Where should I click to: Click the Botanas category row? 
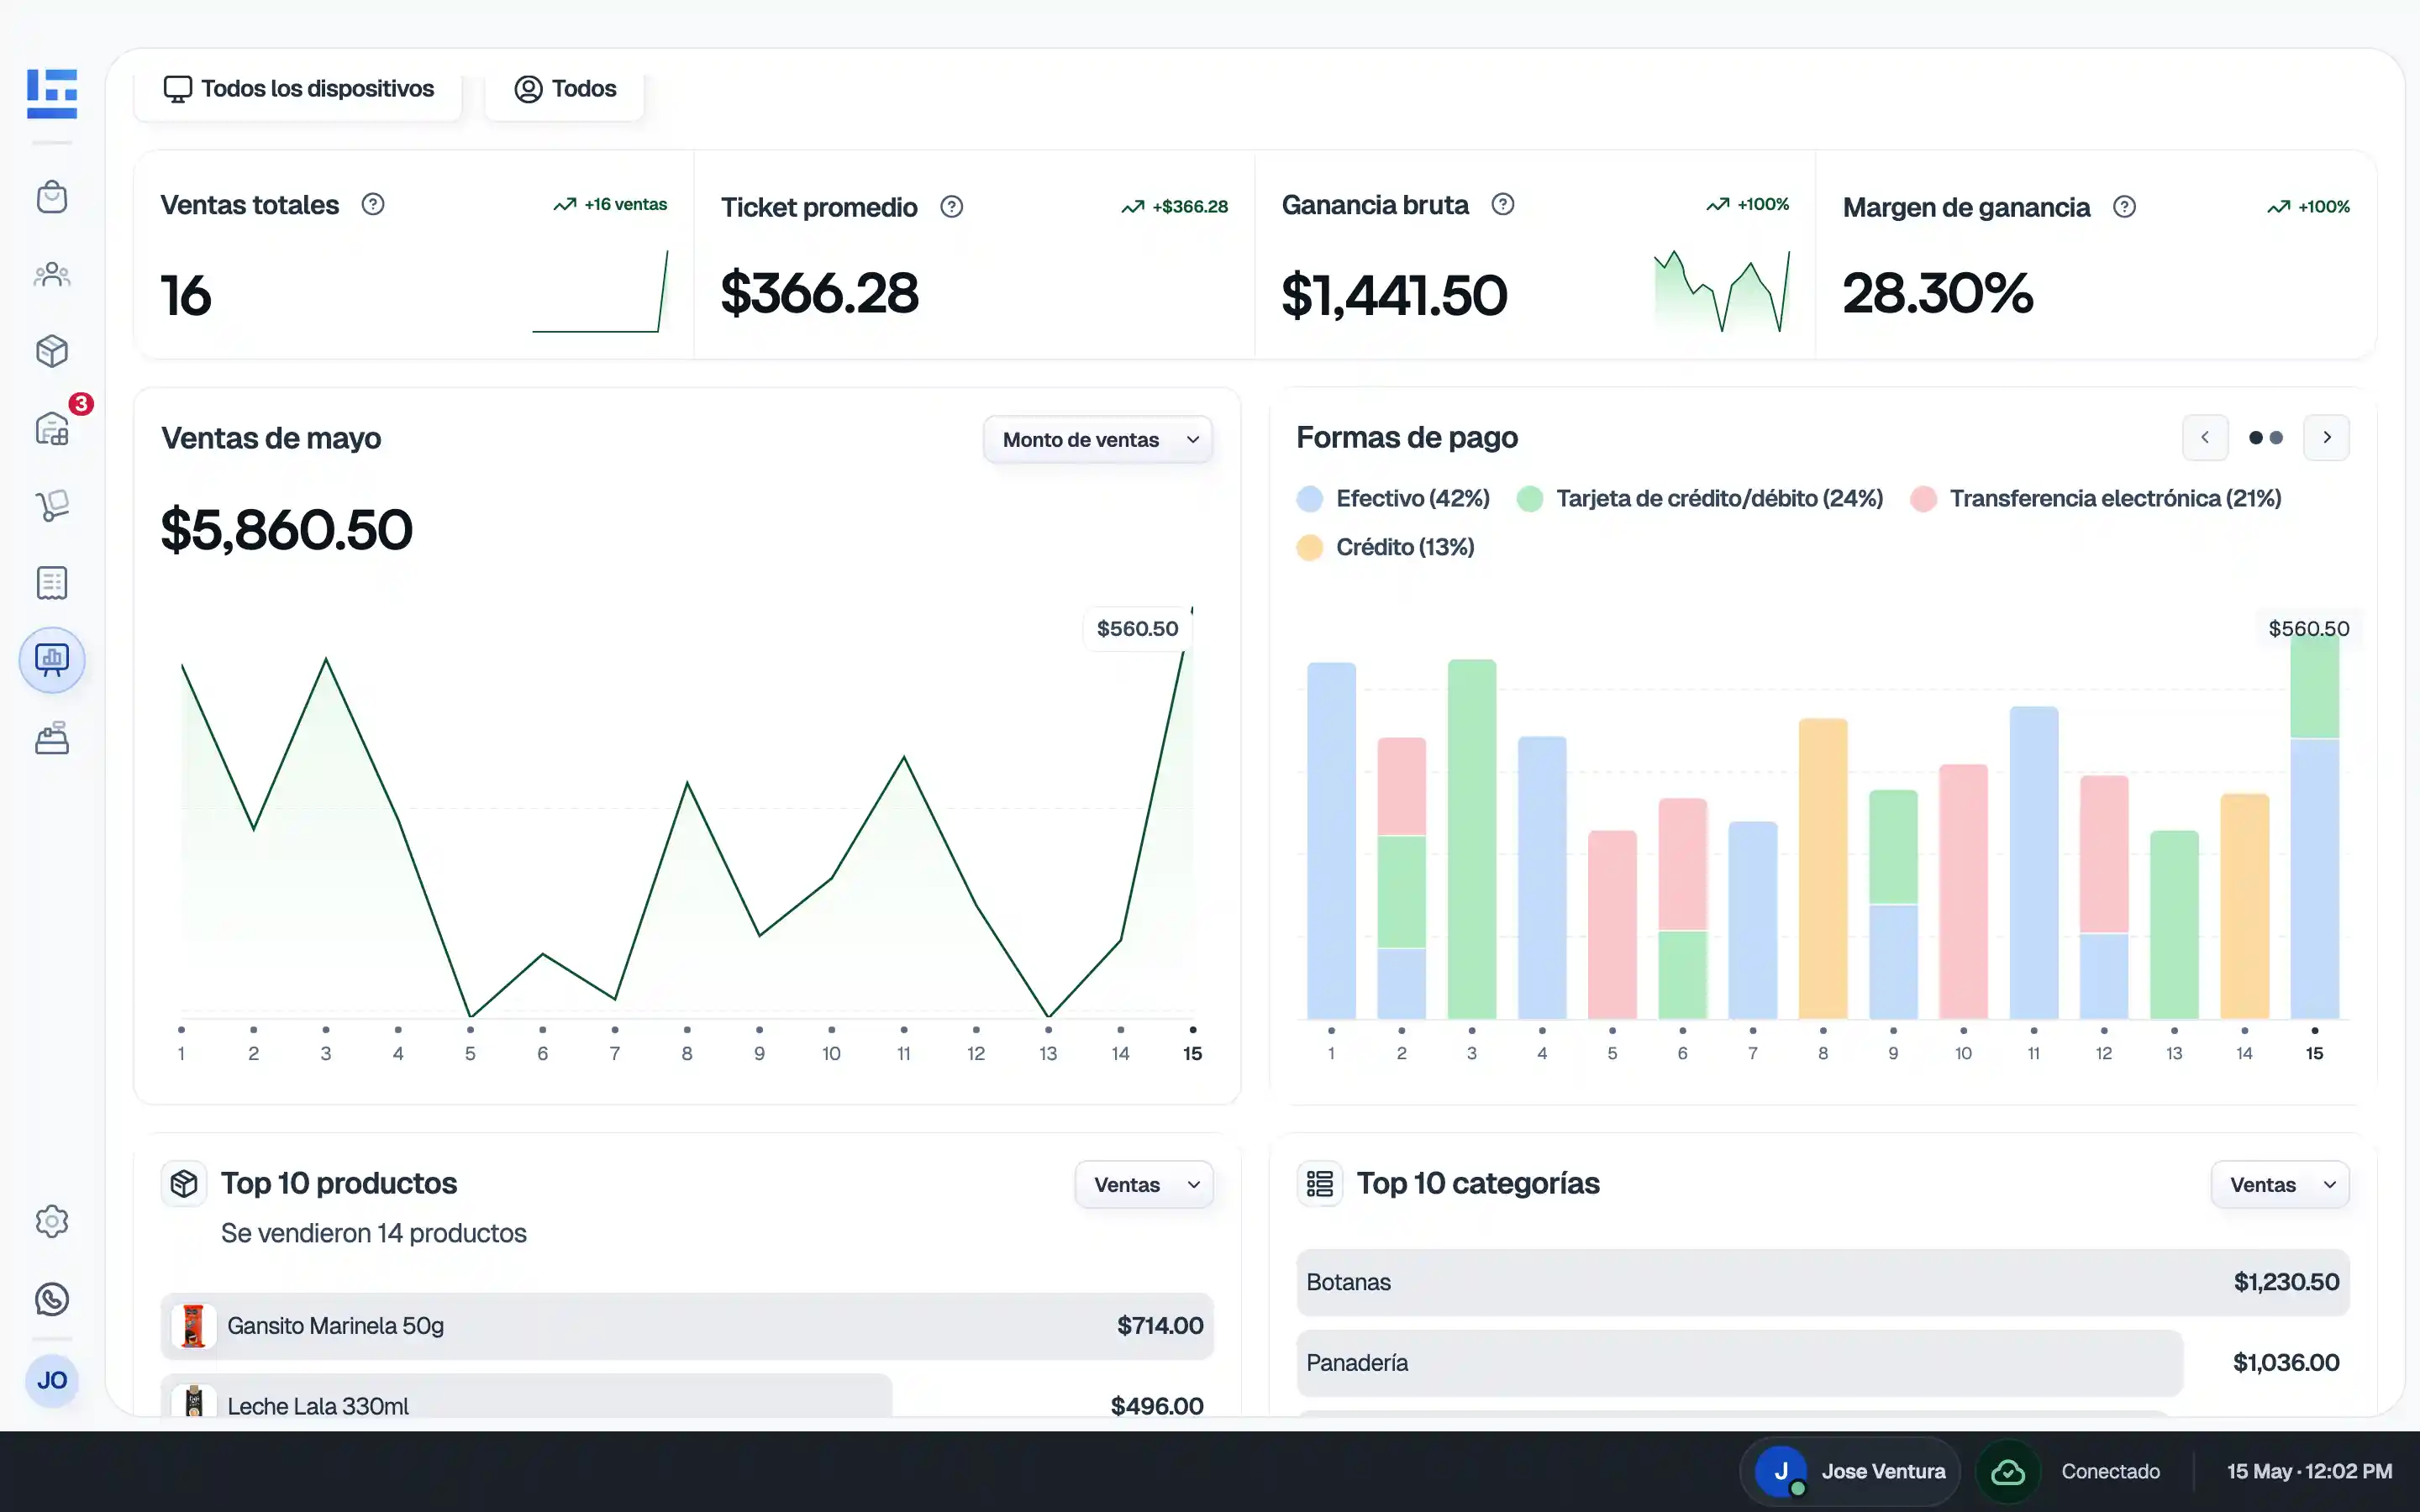pos(1823,1282)
